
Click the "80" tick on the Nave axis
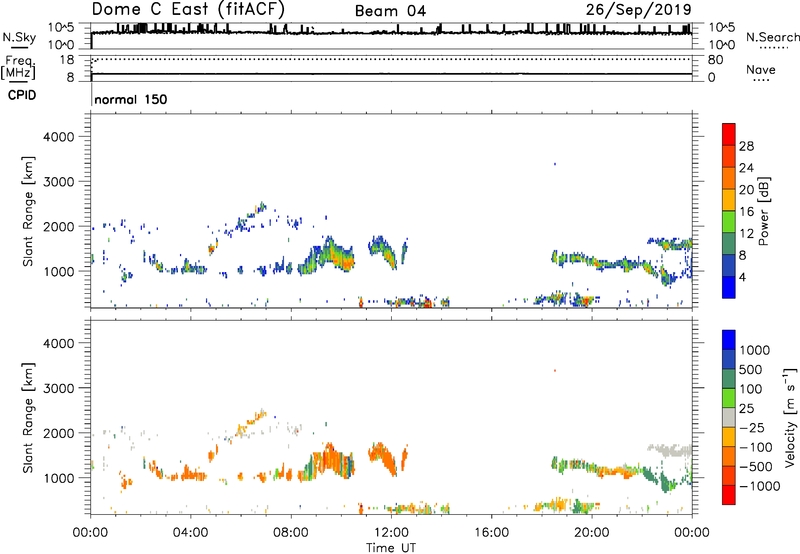pos(715,60)
